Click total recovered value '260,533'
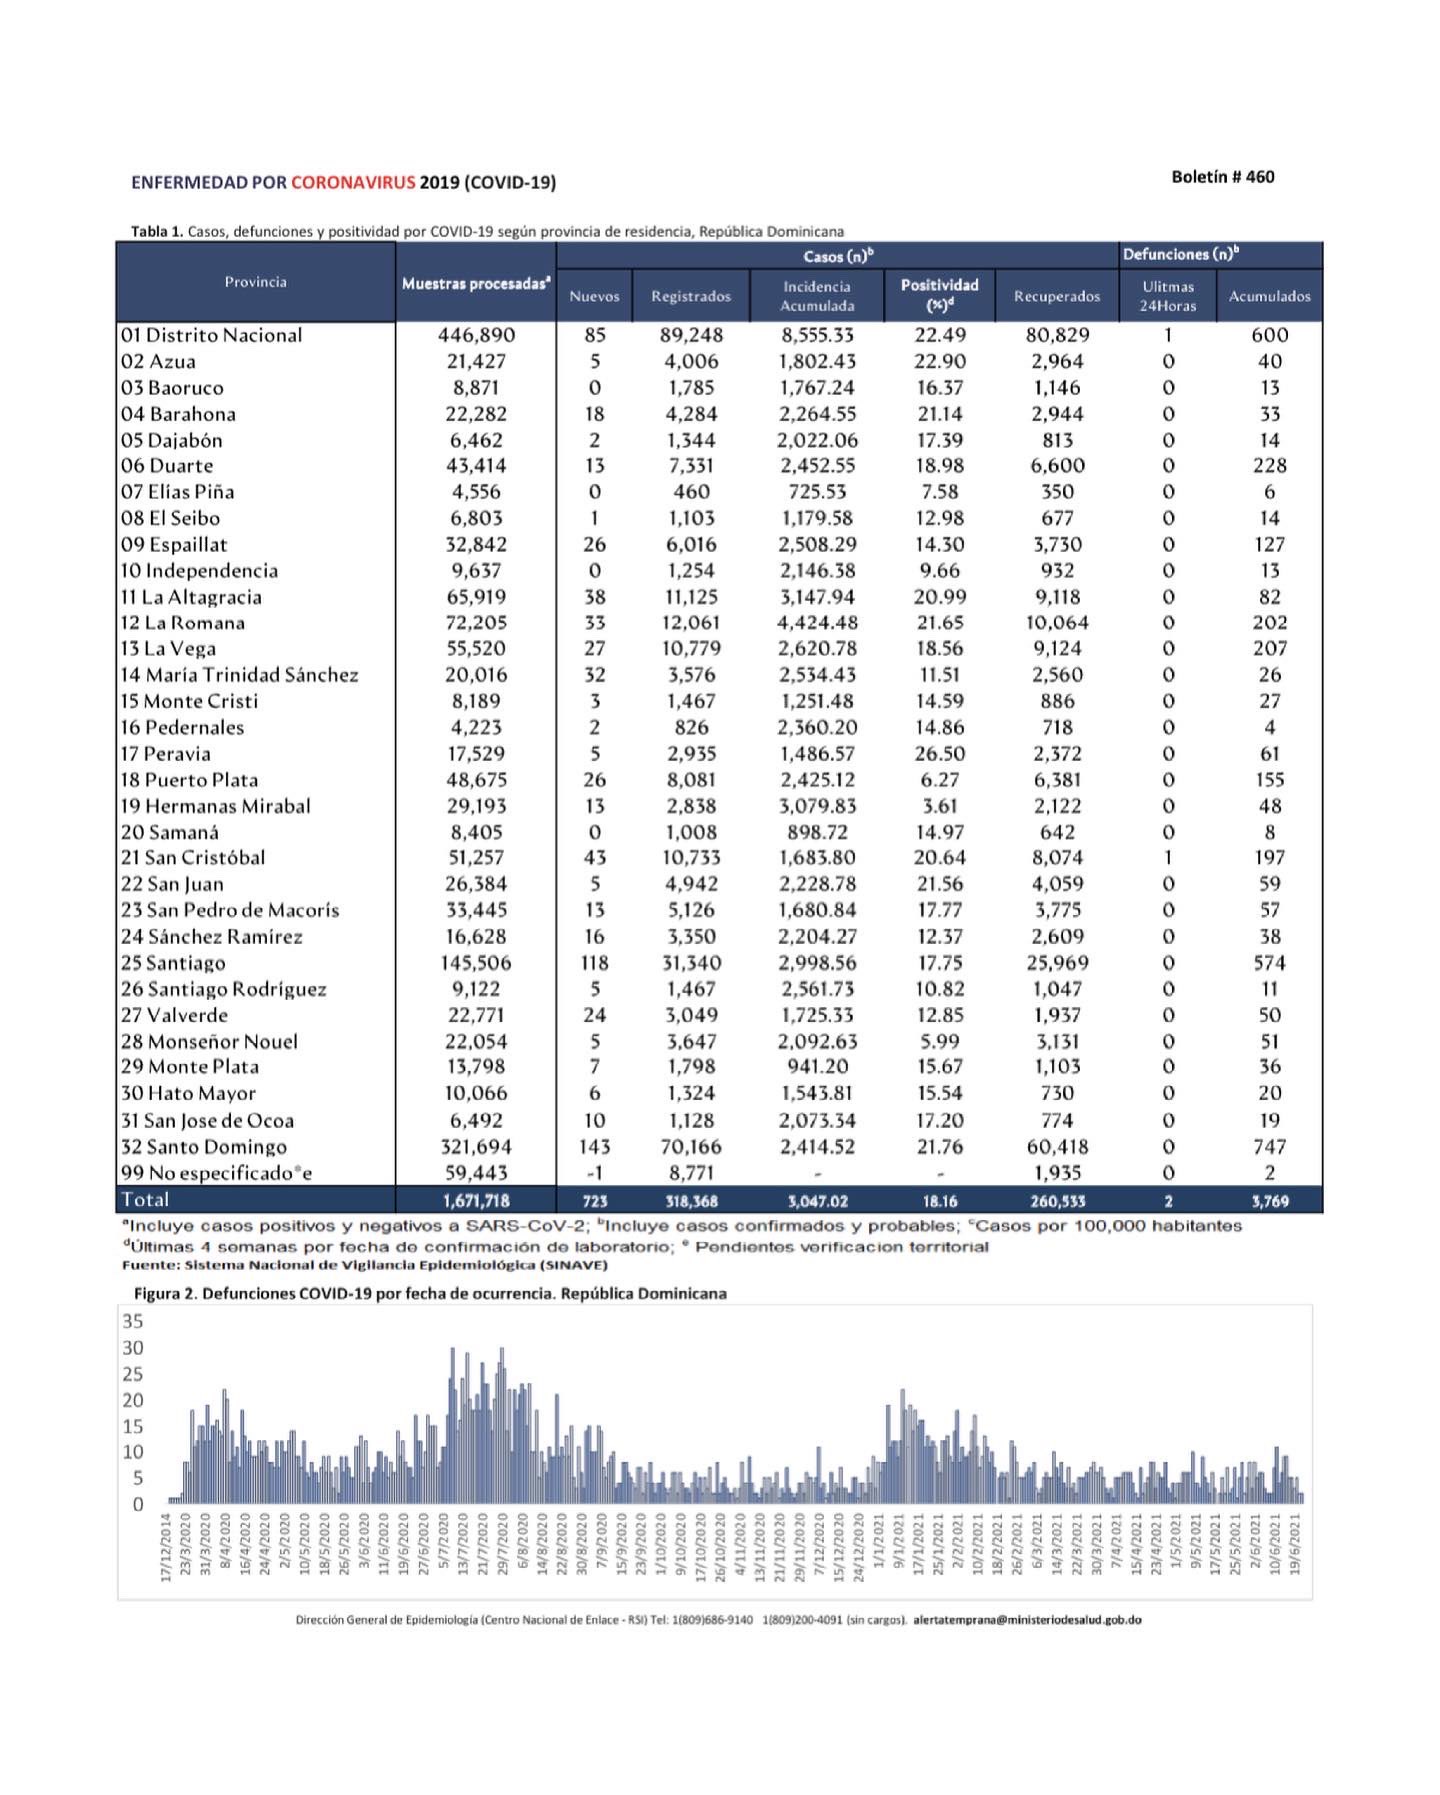1440x1795 pixels. point(1057,1201)
